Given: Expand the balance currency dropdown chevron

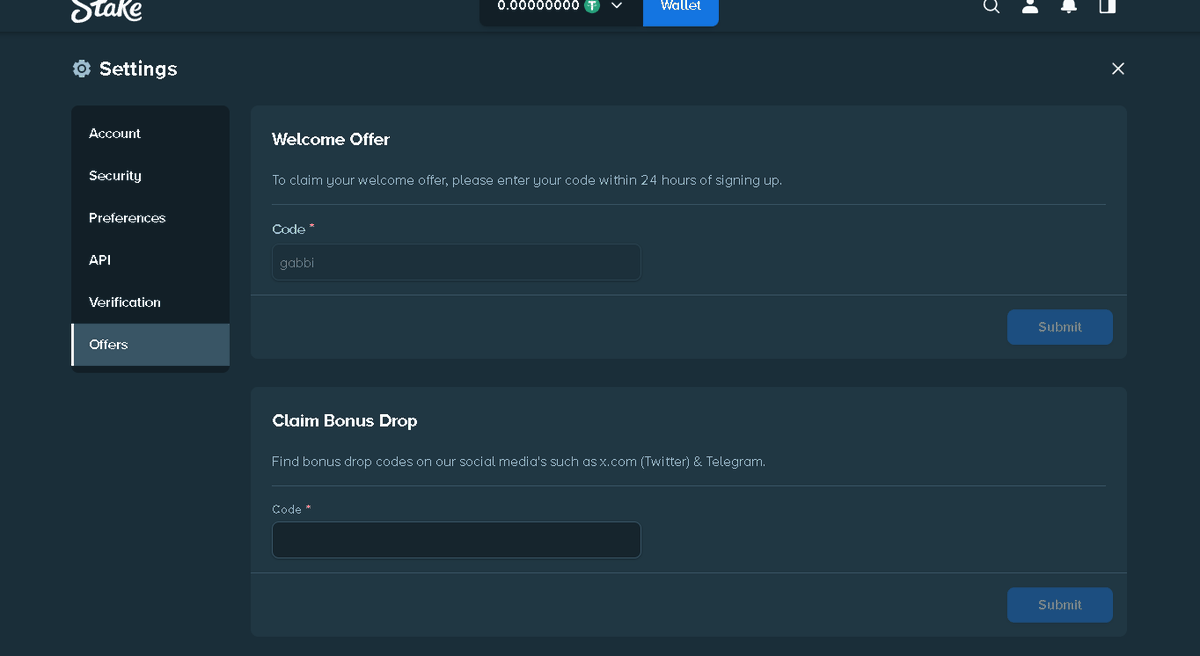Looking at the screenshot, I should click(x=616, y=6).
